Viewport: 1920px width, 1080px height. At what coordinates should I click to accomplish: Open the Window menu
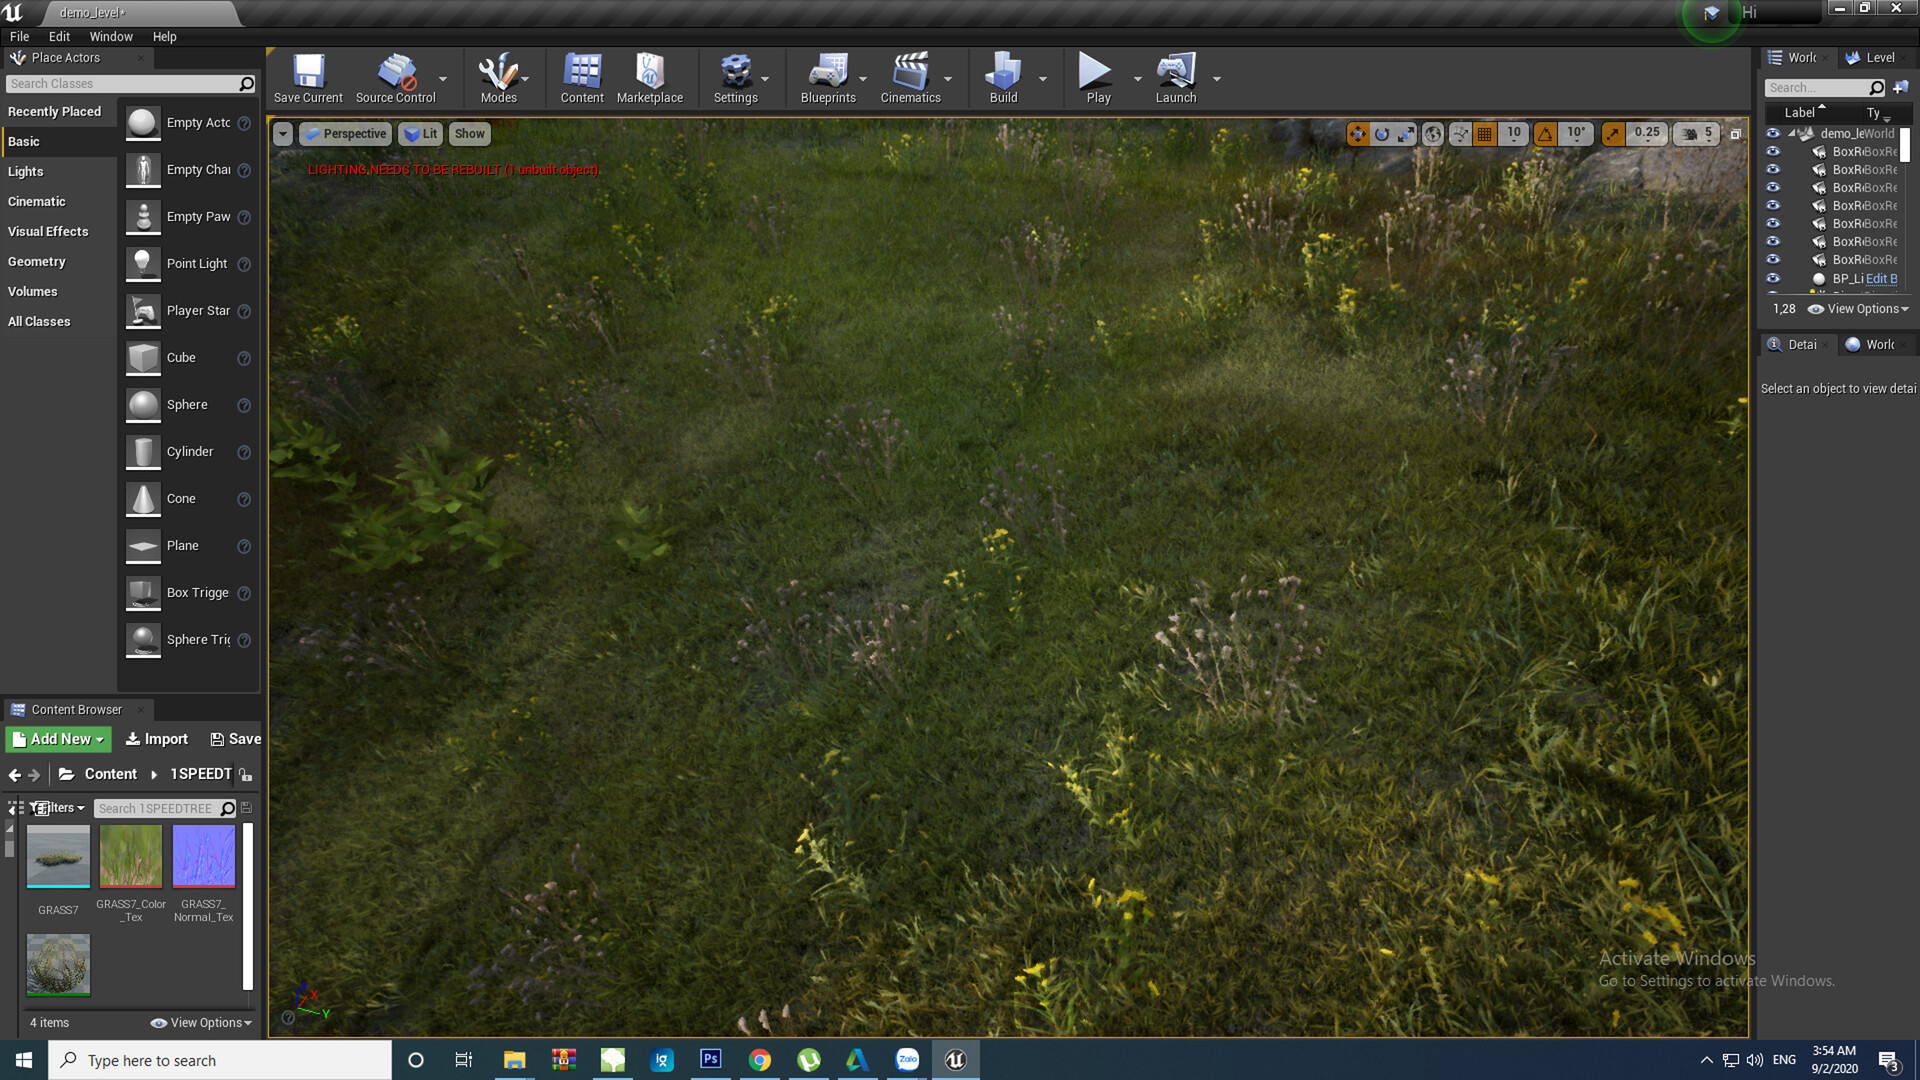(x=111, y=36)
